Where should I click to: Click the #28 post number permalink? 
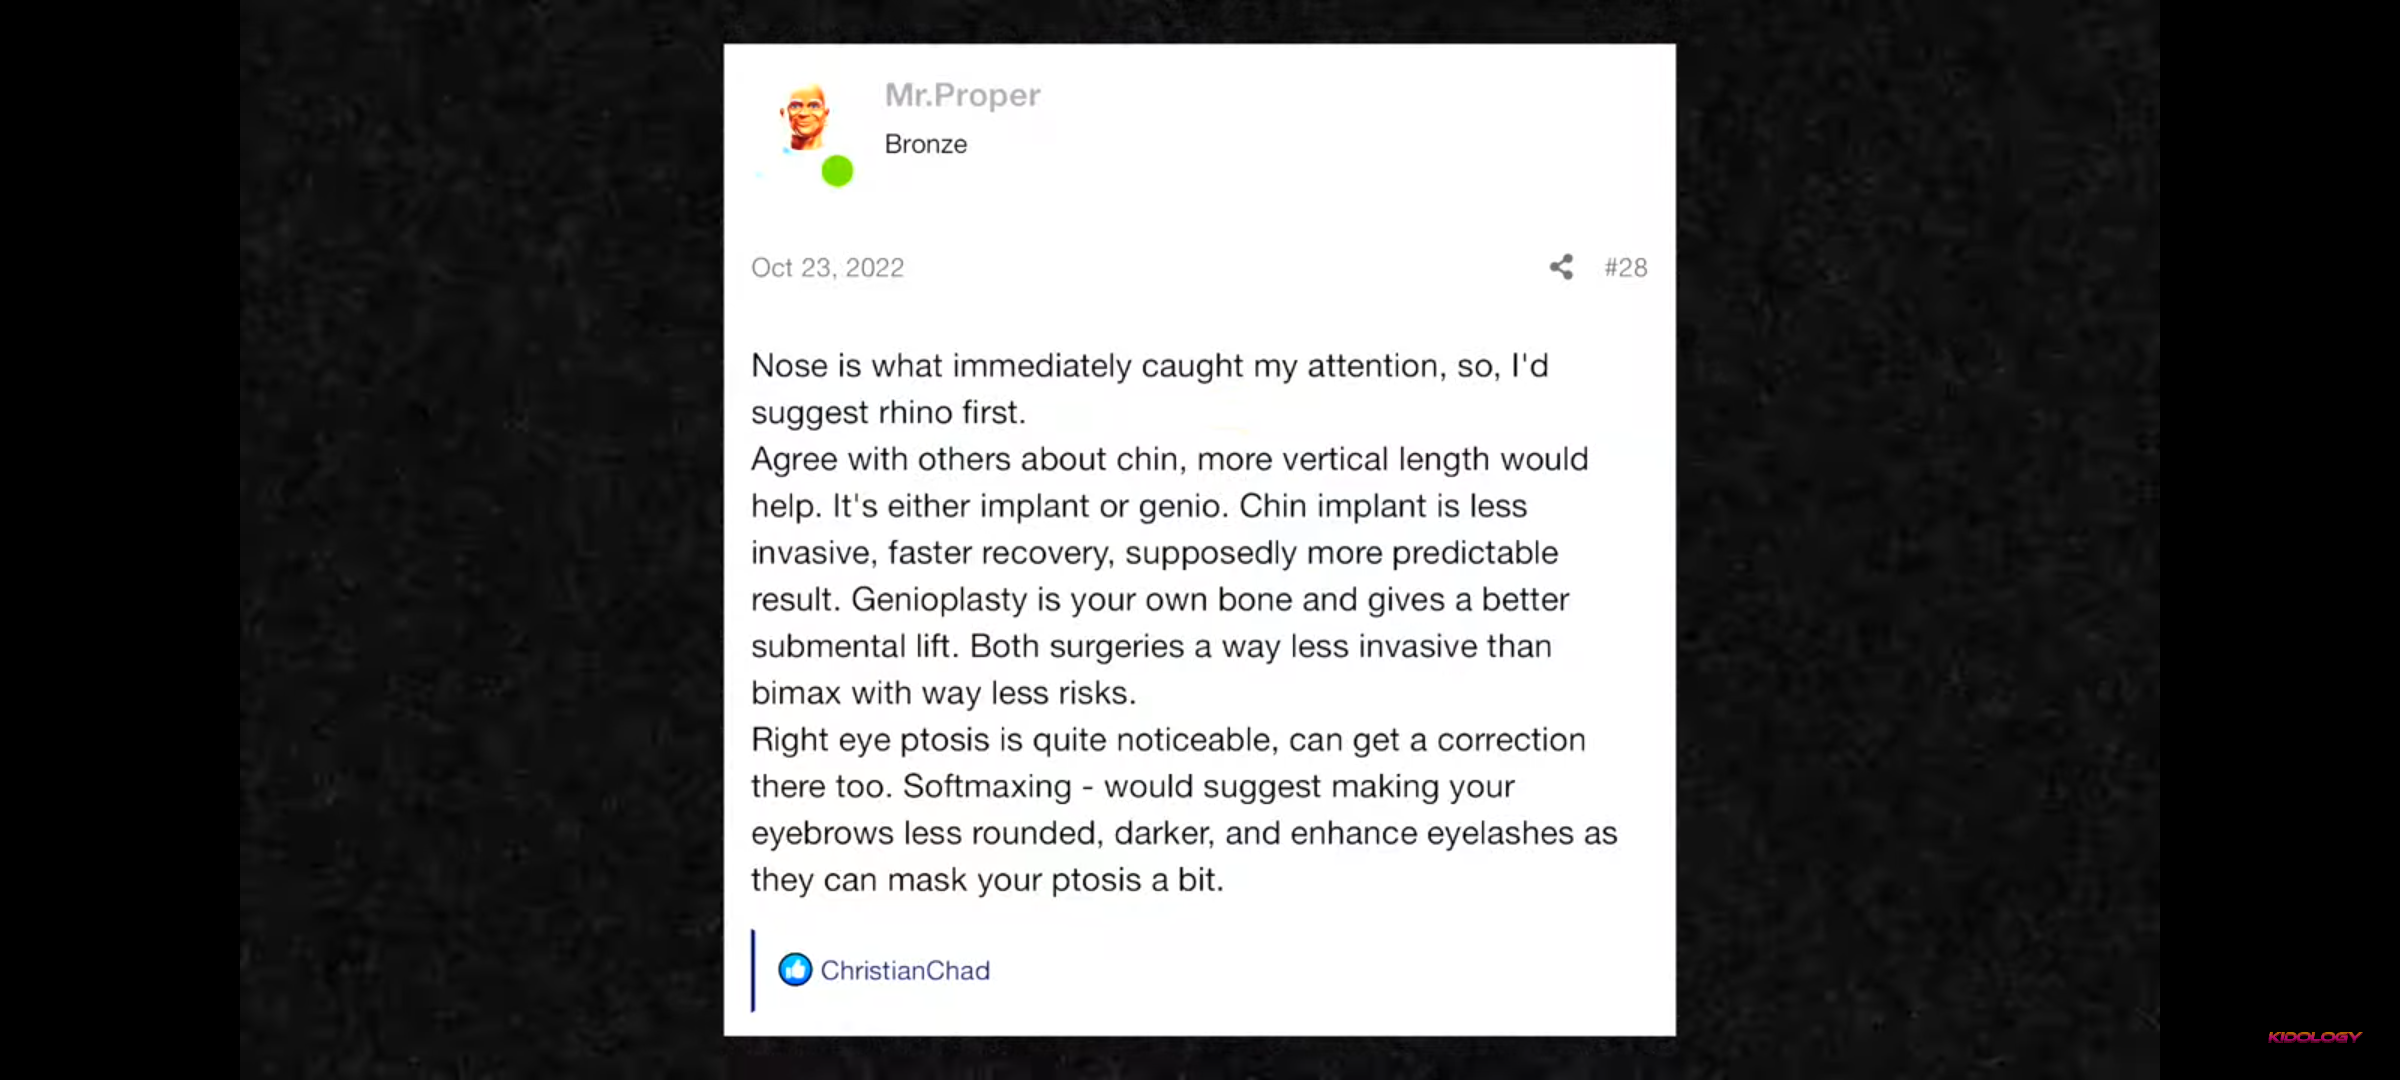(1625, 268)
